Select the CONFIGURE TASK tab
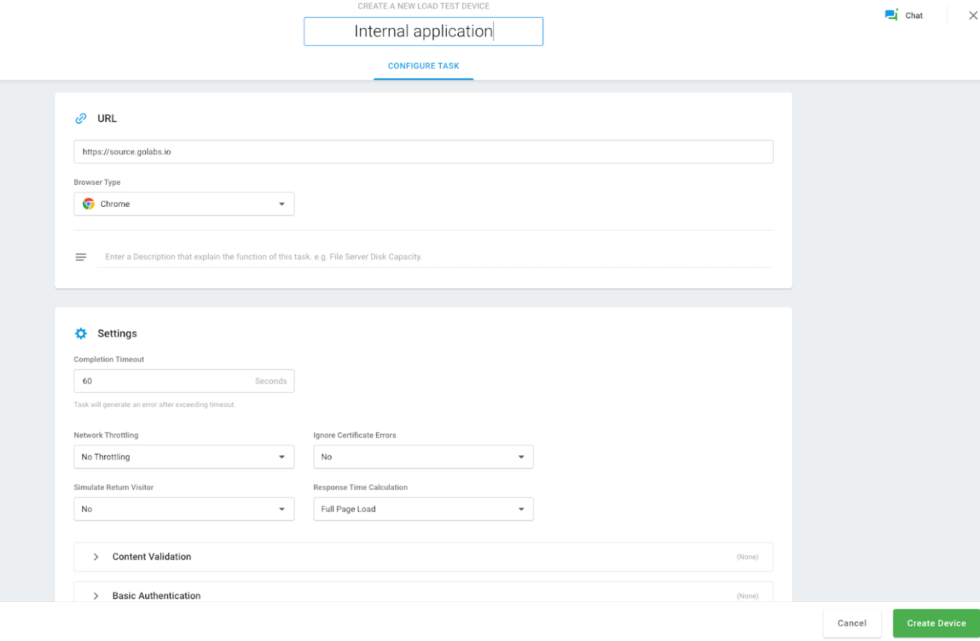This screenshot has width=980, height=641. (x=423, y=65)
